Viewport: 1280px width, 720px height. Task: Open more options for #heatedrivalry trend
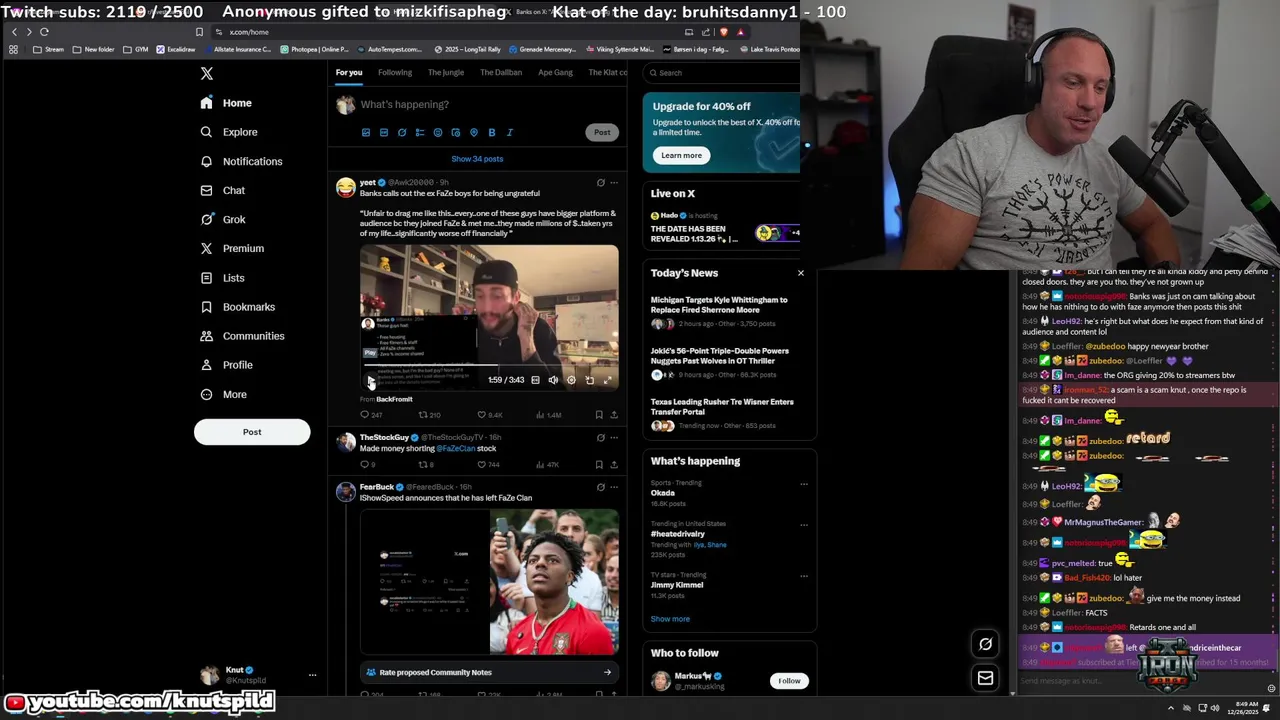tap(804, 524)
